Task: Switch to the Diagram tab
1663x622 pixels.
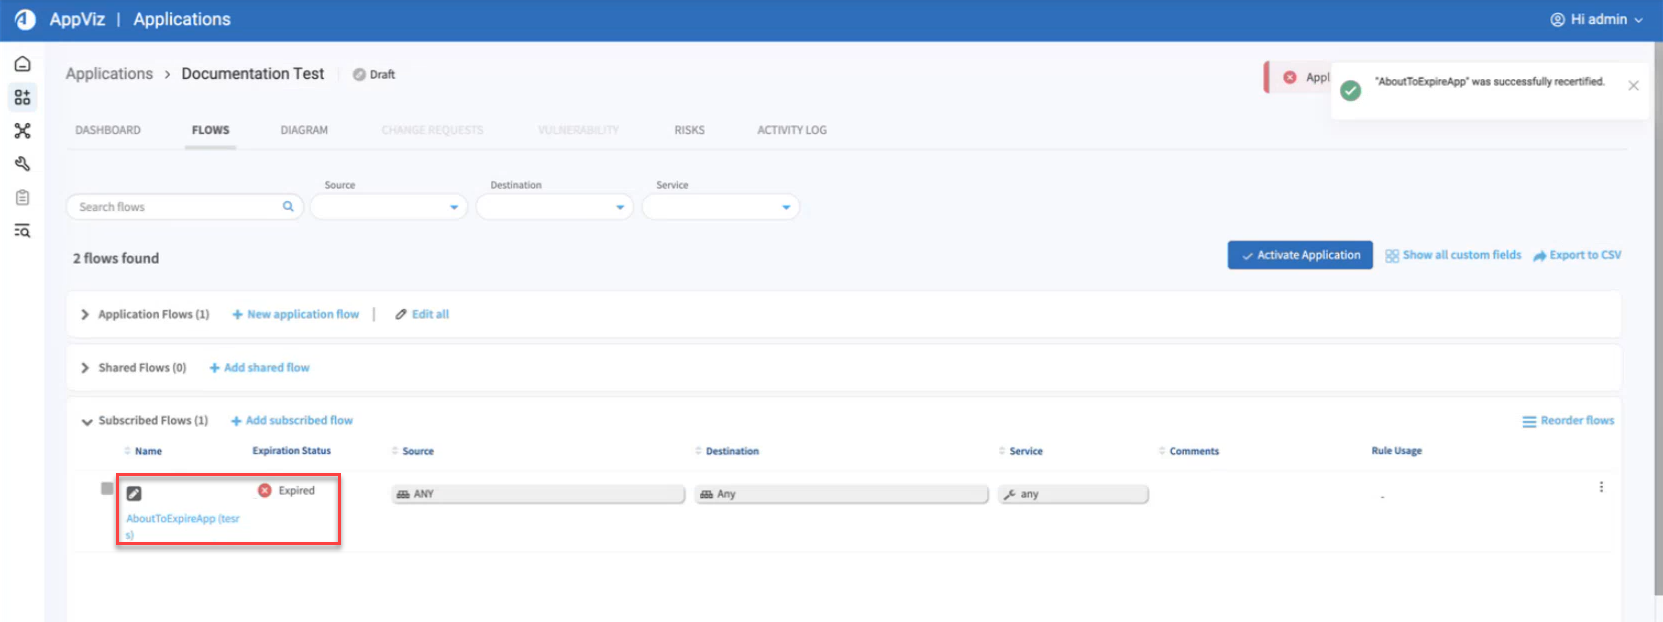Action: click(x=304, y=130)
